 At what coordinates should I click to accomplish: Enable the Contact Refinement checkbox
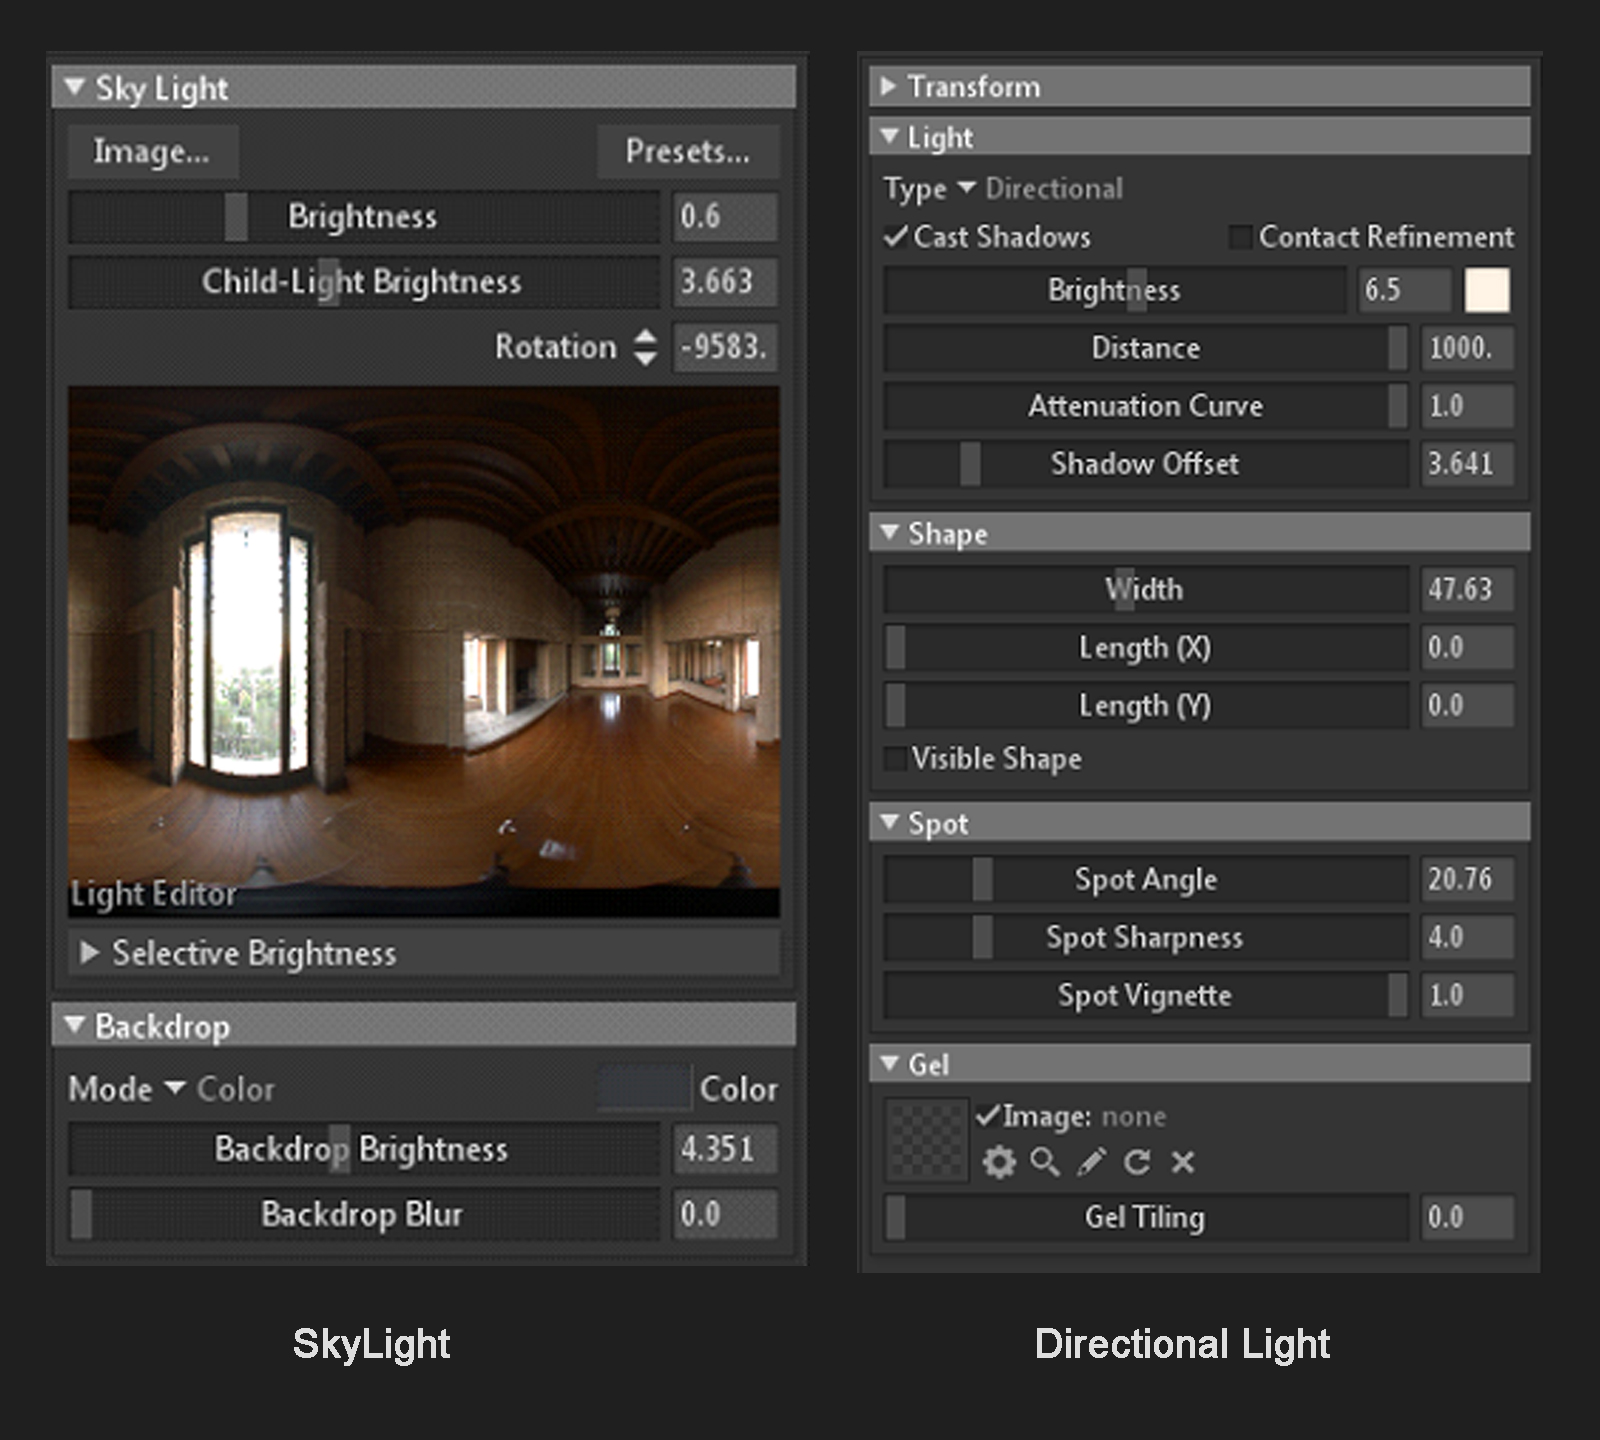(1240, 237)
